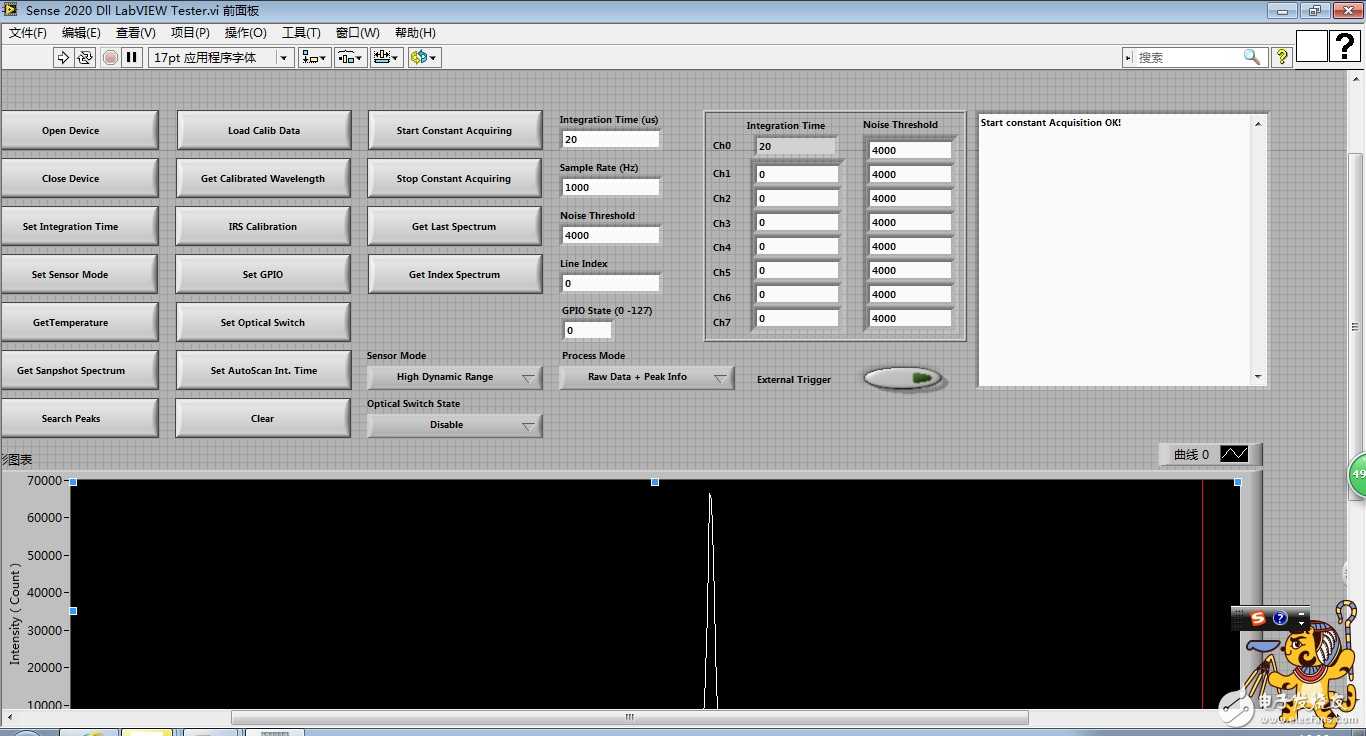Click the Get Sanpshot Spectrum button

pos(78,370)
